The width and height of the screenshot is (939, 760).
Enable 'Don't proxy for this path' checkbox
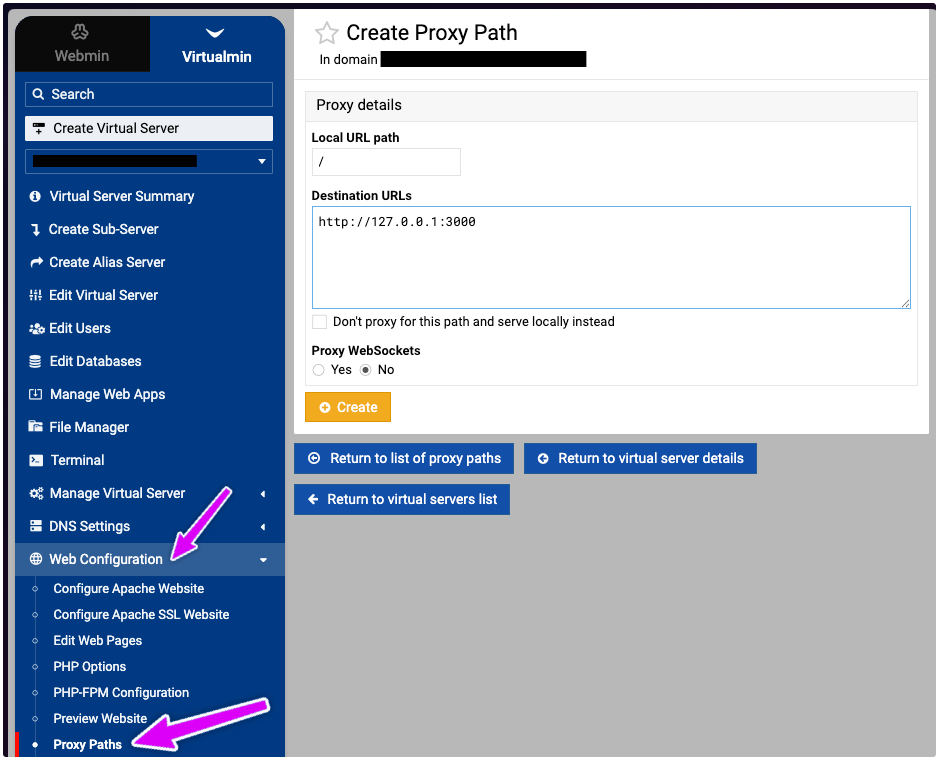(320, 322)
